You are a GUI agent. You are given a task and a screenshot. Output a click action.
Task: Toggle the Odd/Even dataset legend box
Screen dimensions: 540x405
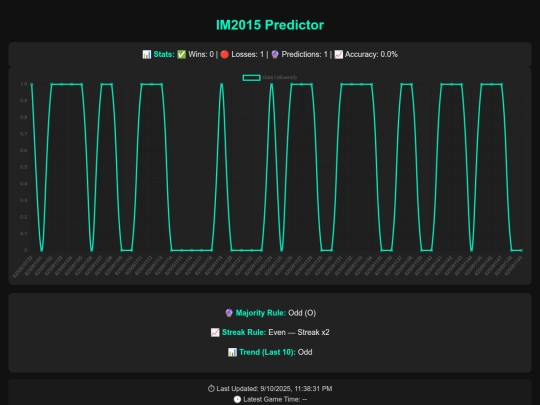251,78
